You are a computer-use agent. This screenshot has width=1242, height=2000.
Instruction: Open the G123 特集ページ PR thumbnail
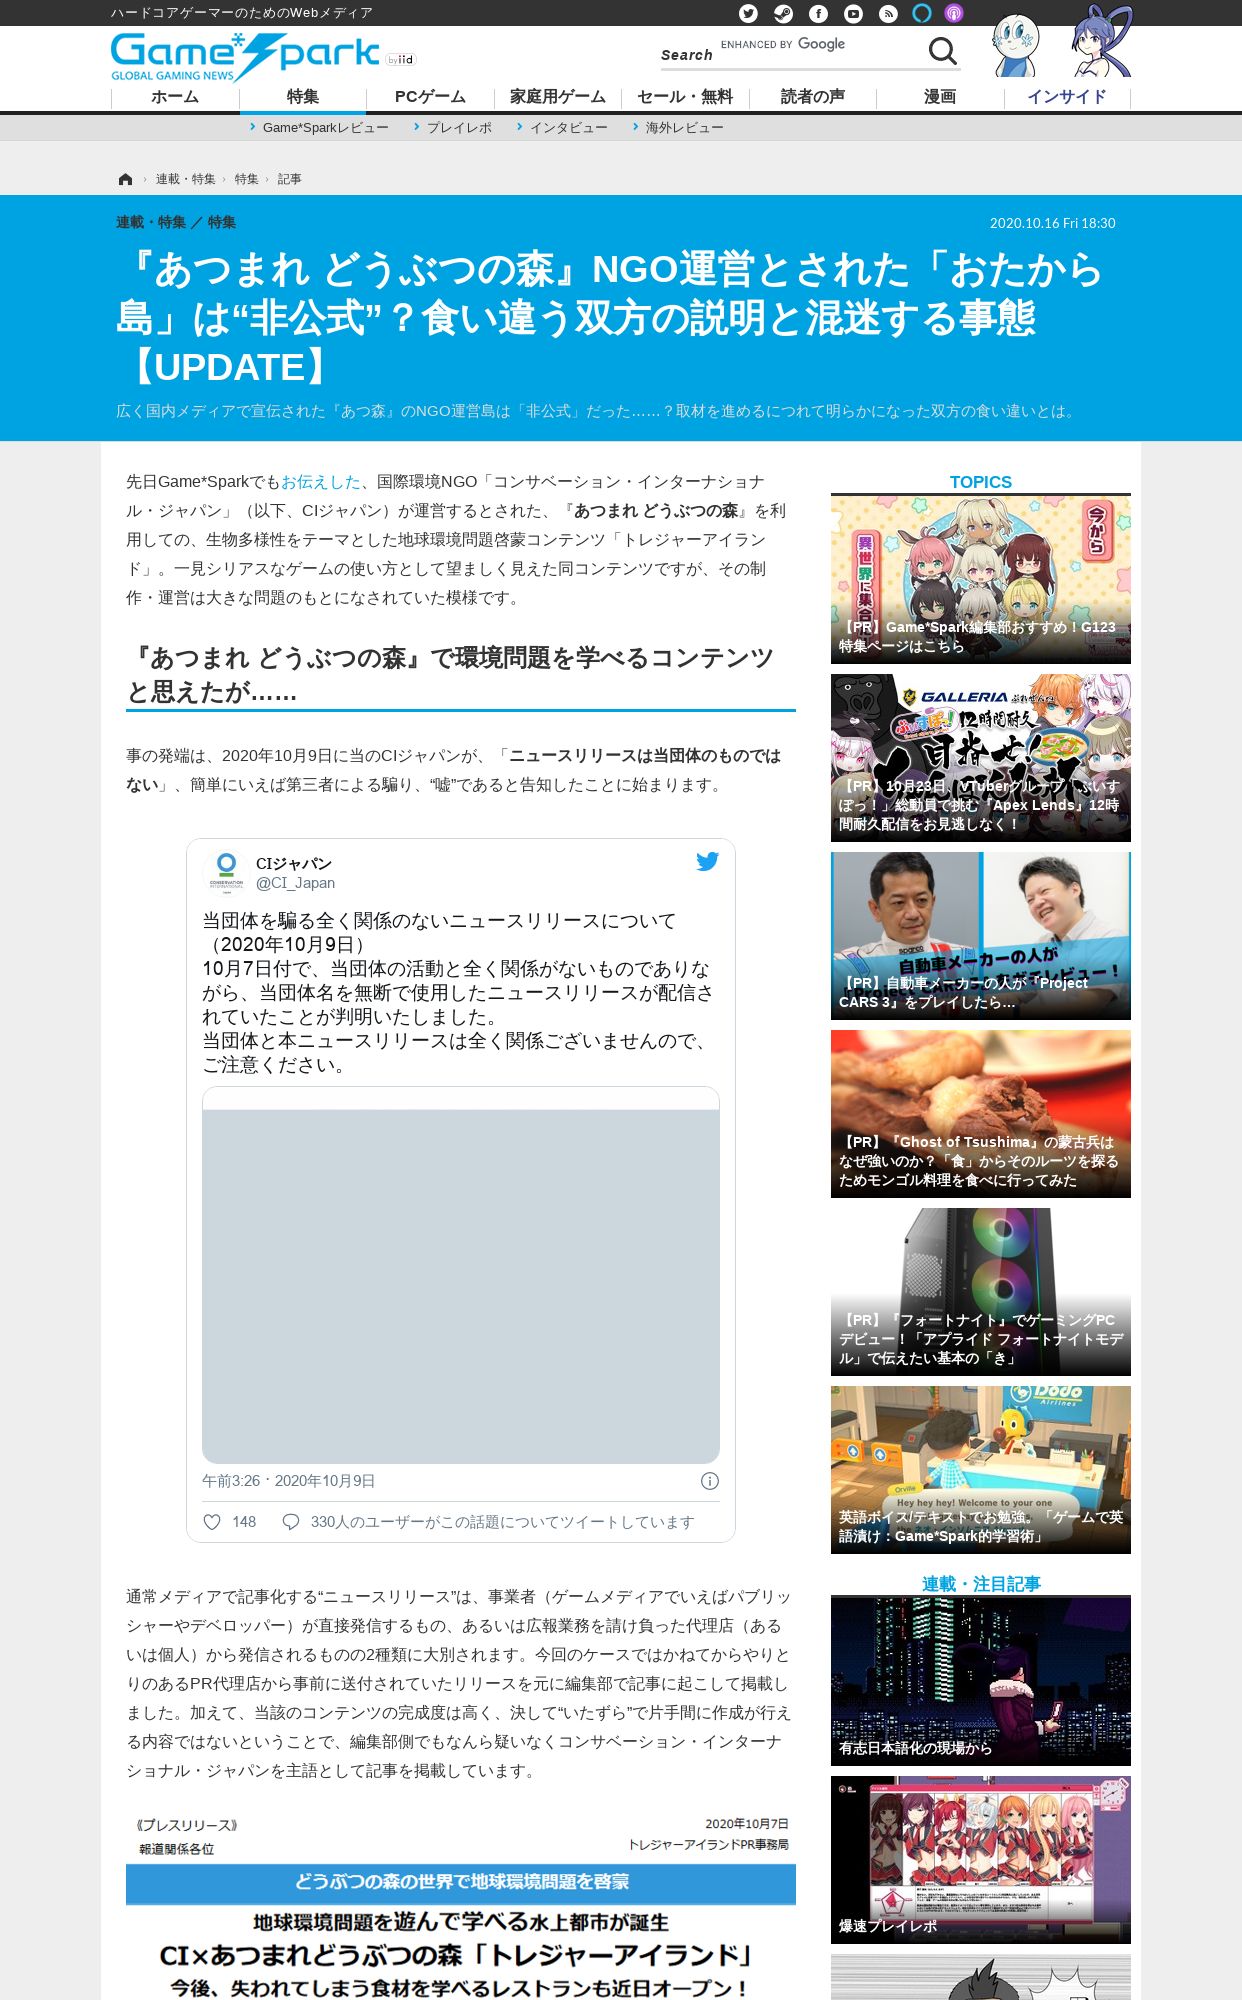(x=981, y=580)
